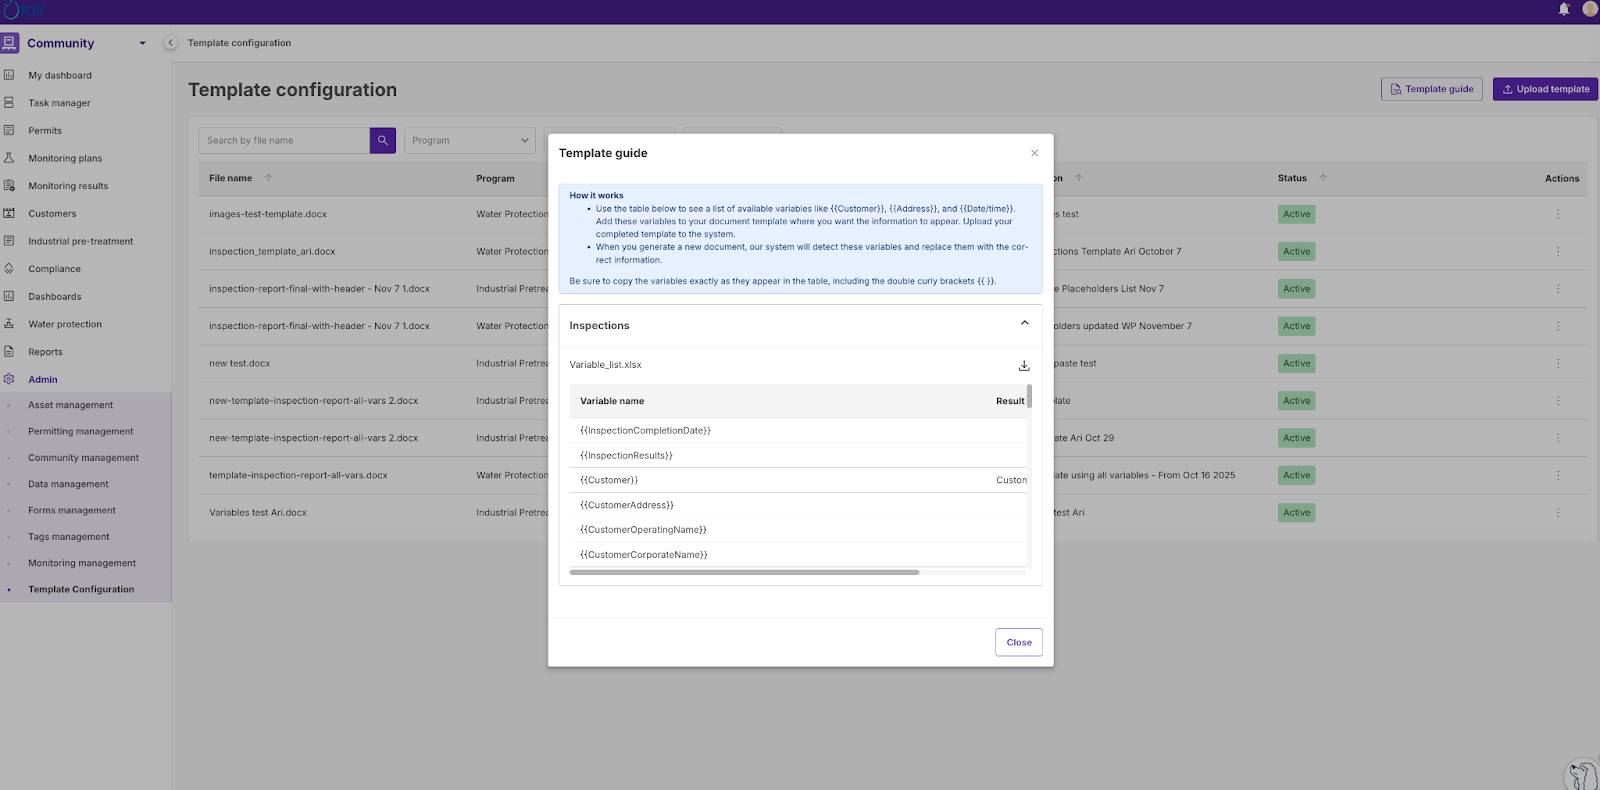This screenshot has height=790, width=1600.
Task: Select Tags management in Admin submenu
Action: tap(69, 537)
